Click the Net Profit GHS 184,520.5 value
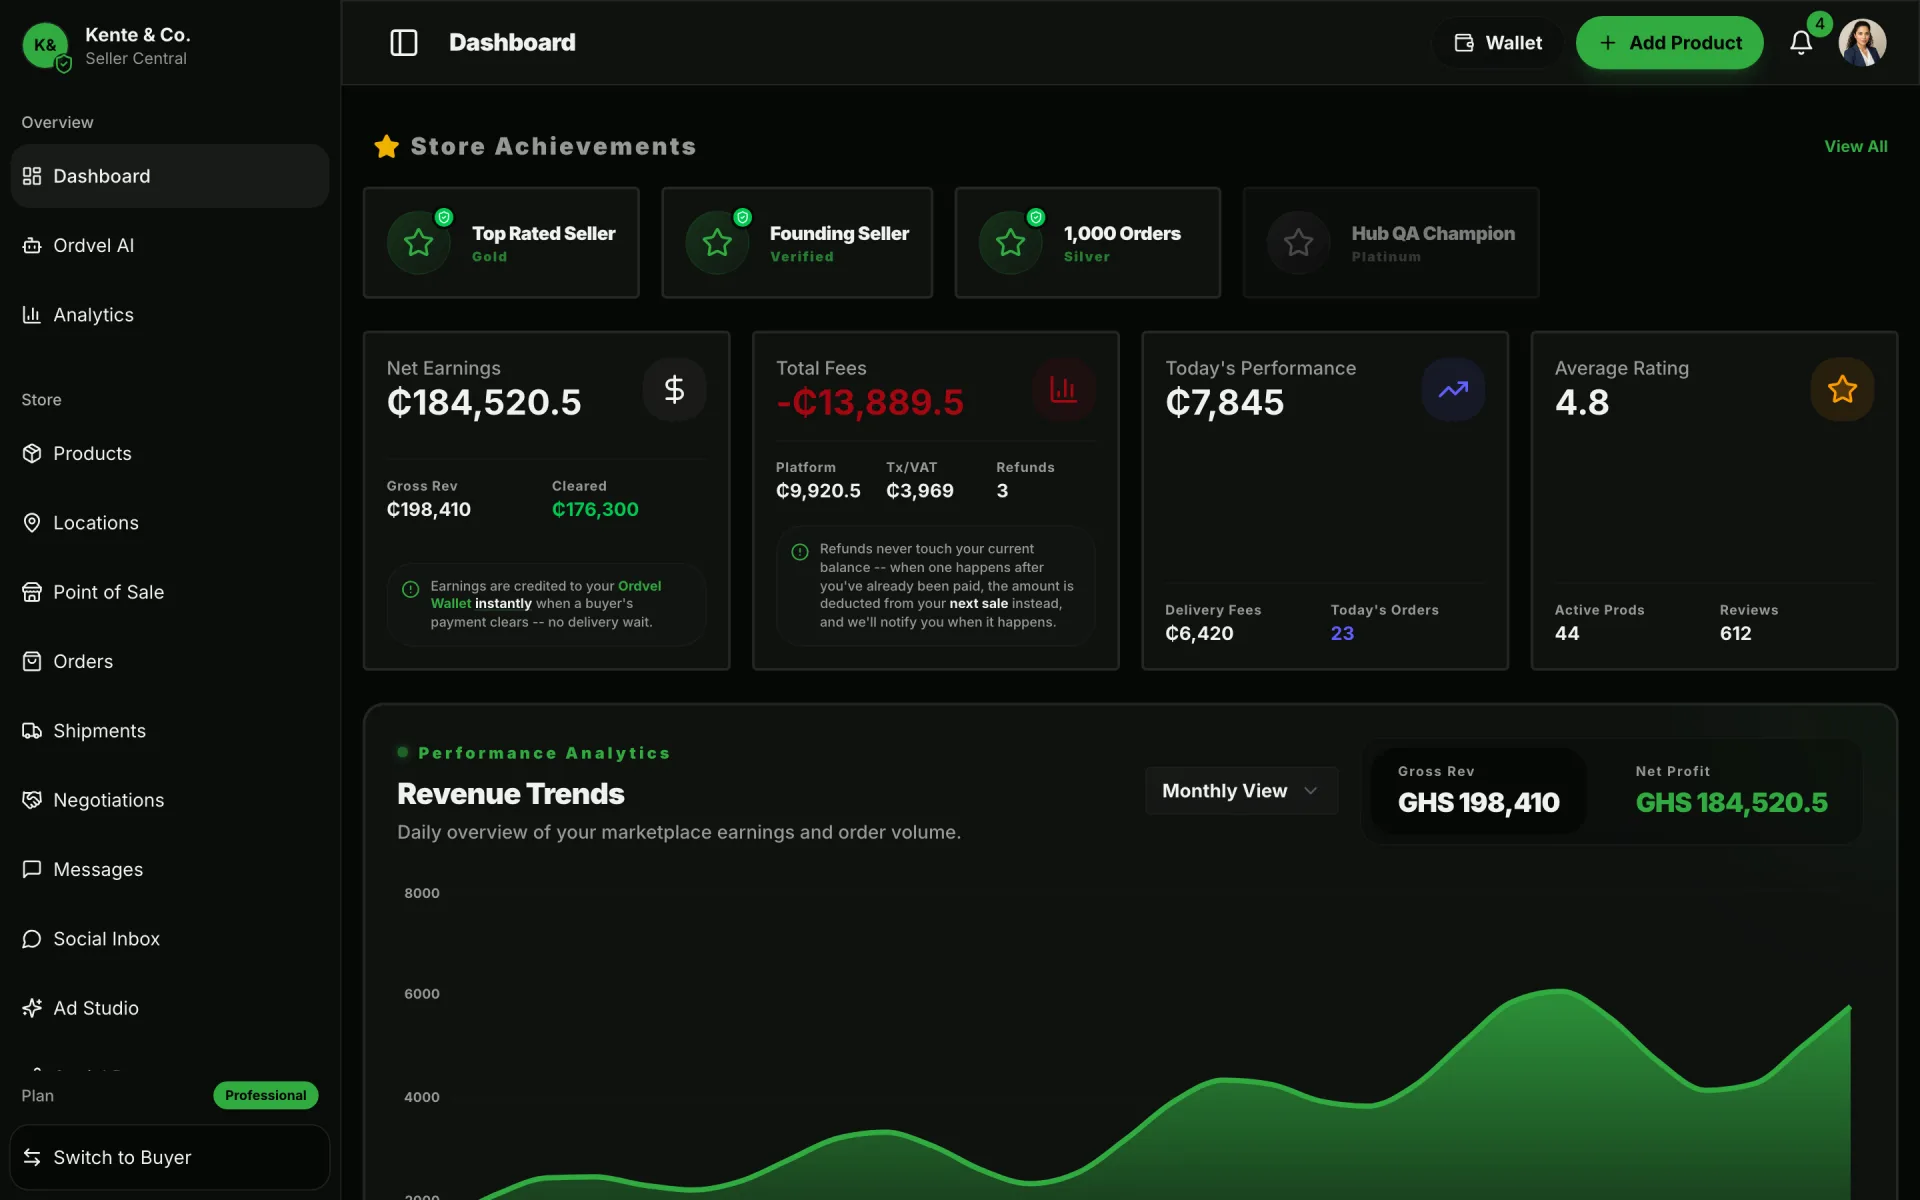1920x1200 pixels. [1731, 802]
